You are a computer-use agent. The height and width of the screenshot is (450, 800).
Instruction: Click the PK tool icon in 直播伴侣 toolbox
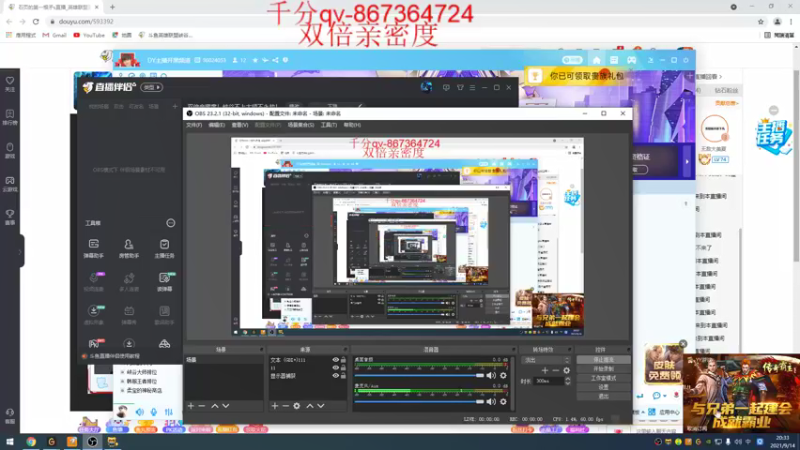coord(94,343)
